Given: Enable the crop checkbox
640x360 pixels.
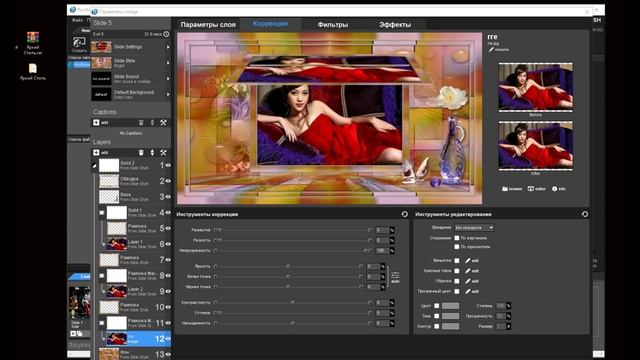Looking at the screenshot, I should pyautogui.click(x=457, y=281).
